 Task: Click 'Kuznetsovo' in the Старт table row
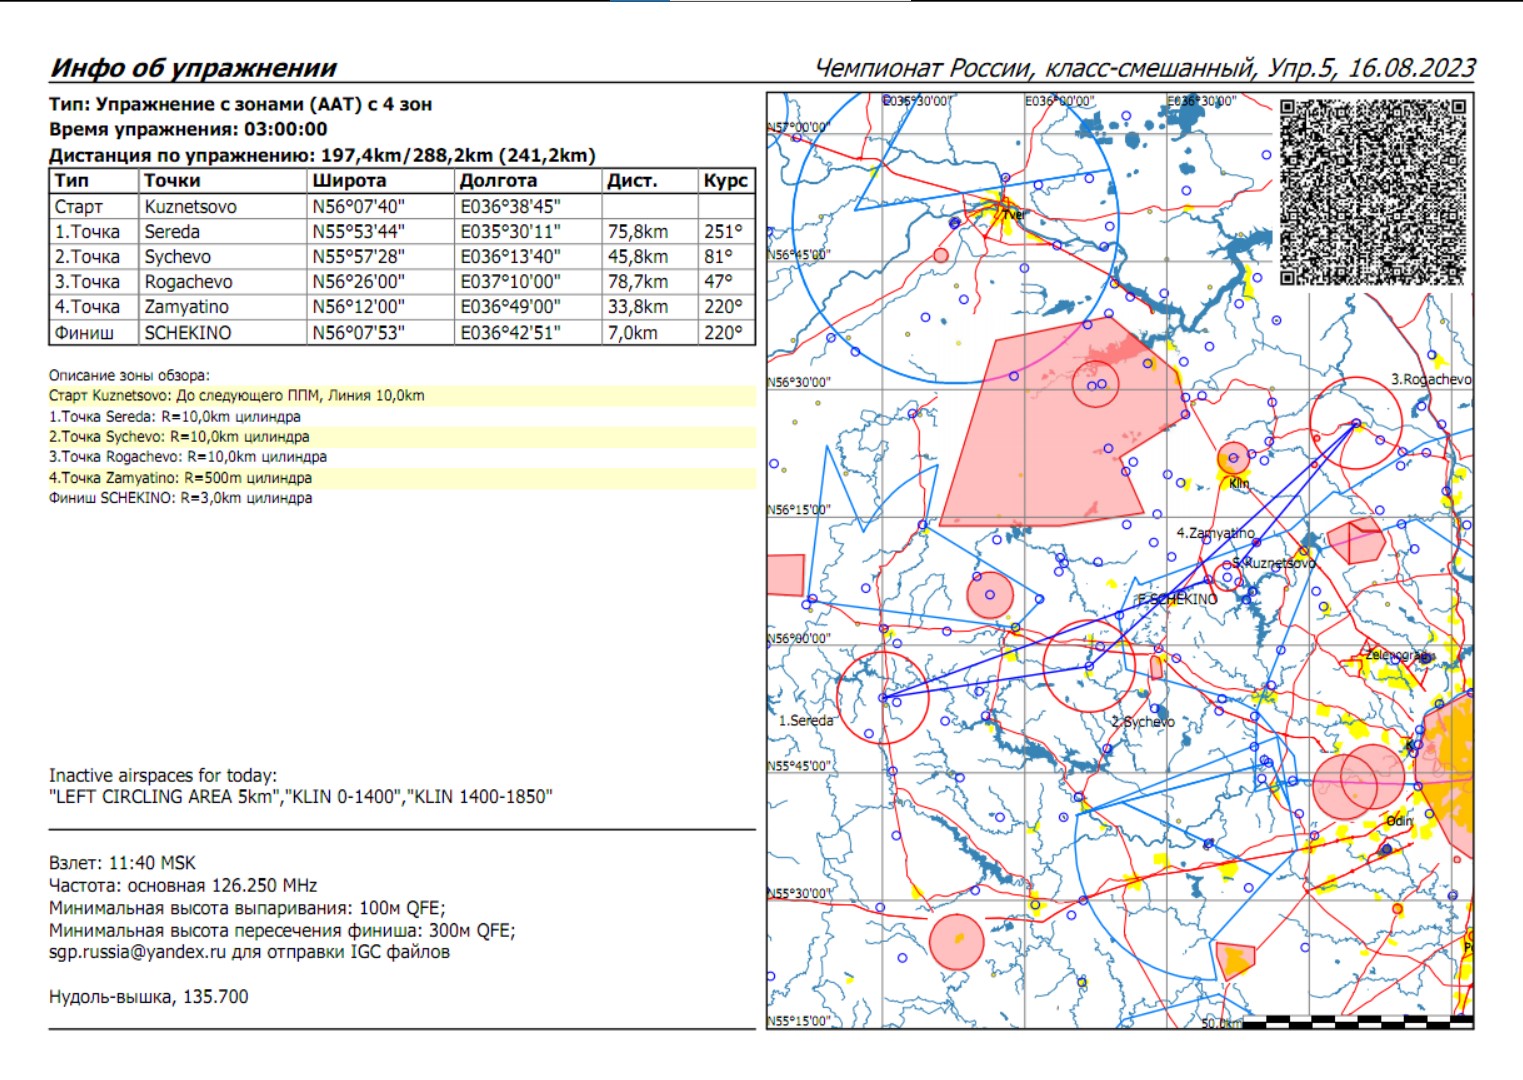tap(190, 207)
